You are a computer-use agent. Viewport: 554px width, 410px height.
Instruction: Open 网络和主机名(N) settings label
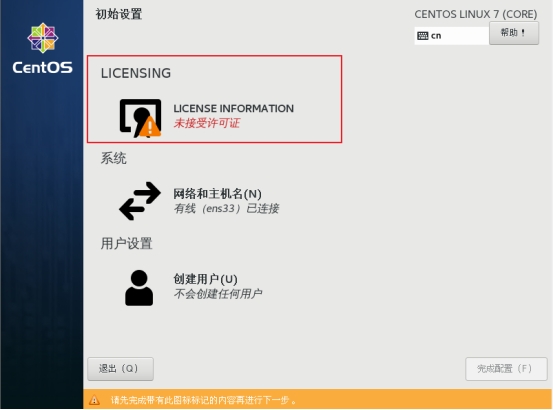217,194
